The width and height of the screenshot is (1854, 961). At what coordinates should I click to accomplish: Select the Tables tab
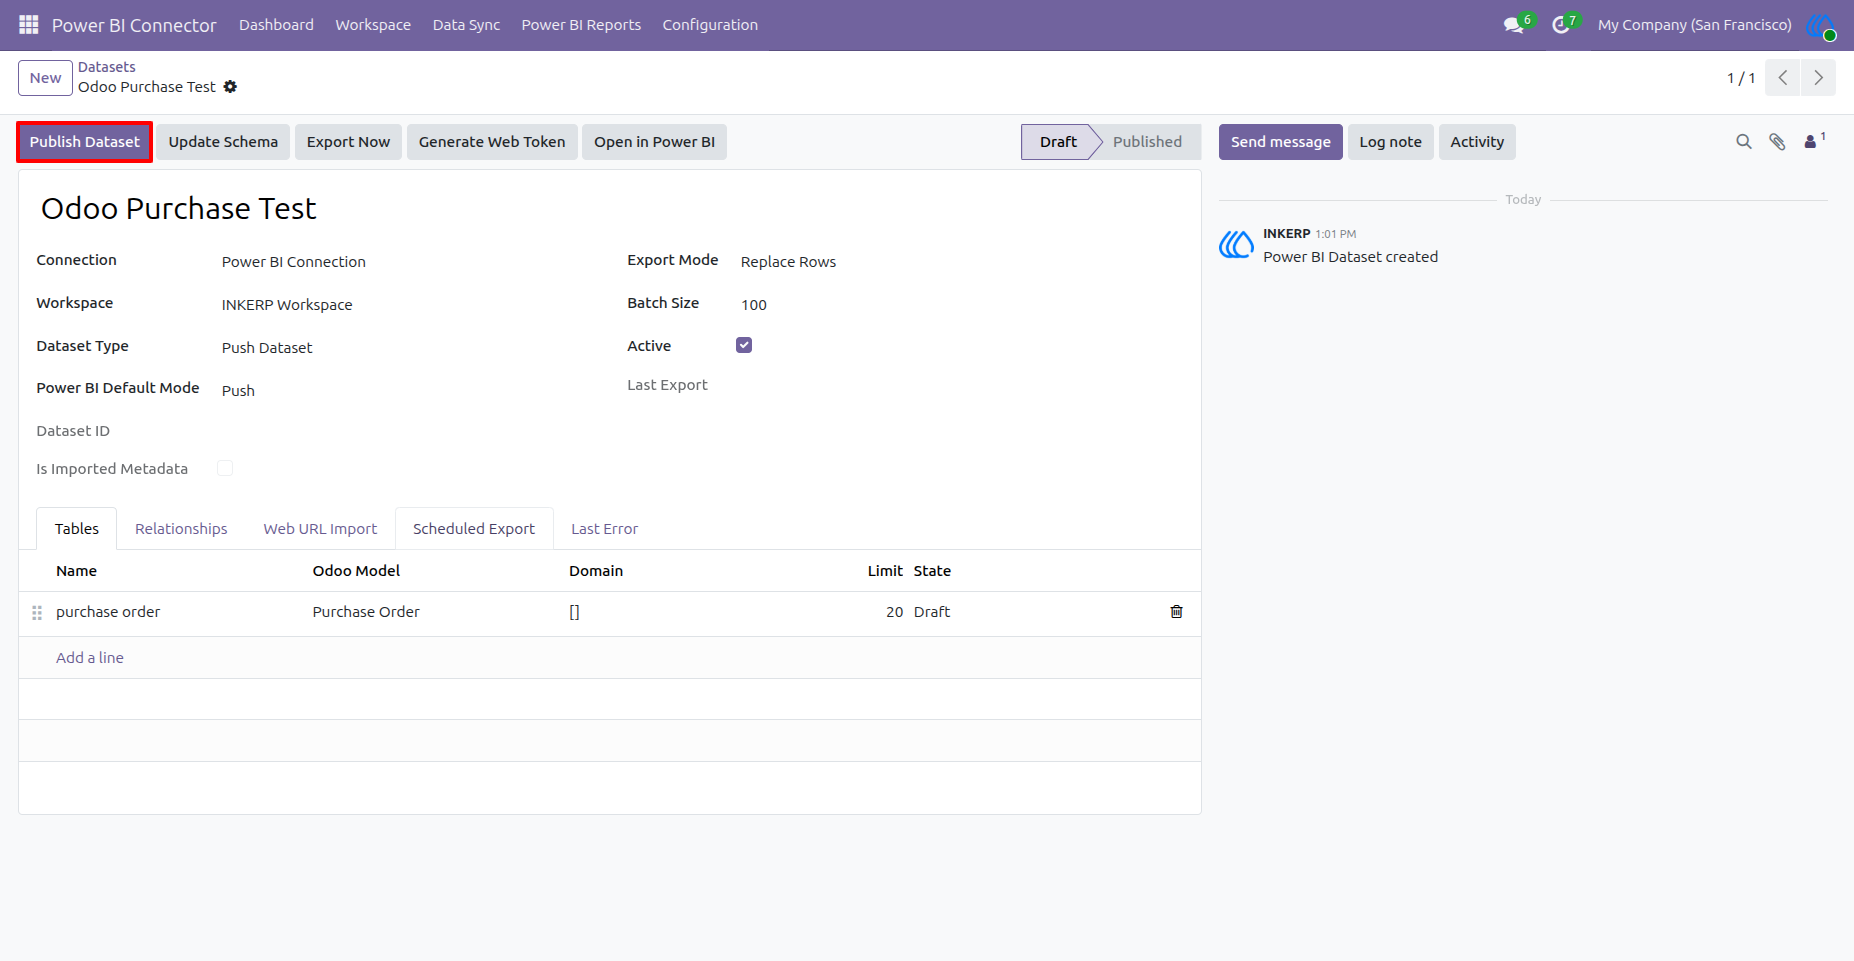tap(77, 529)
